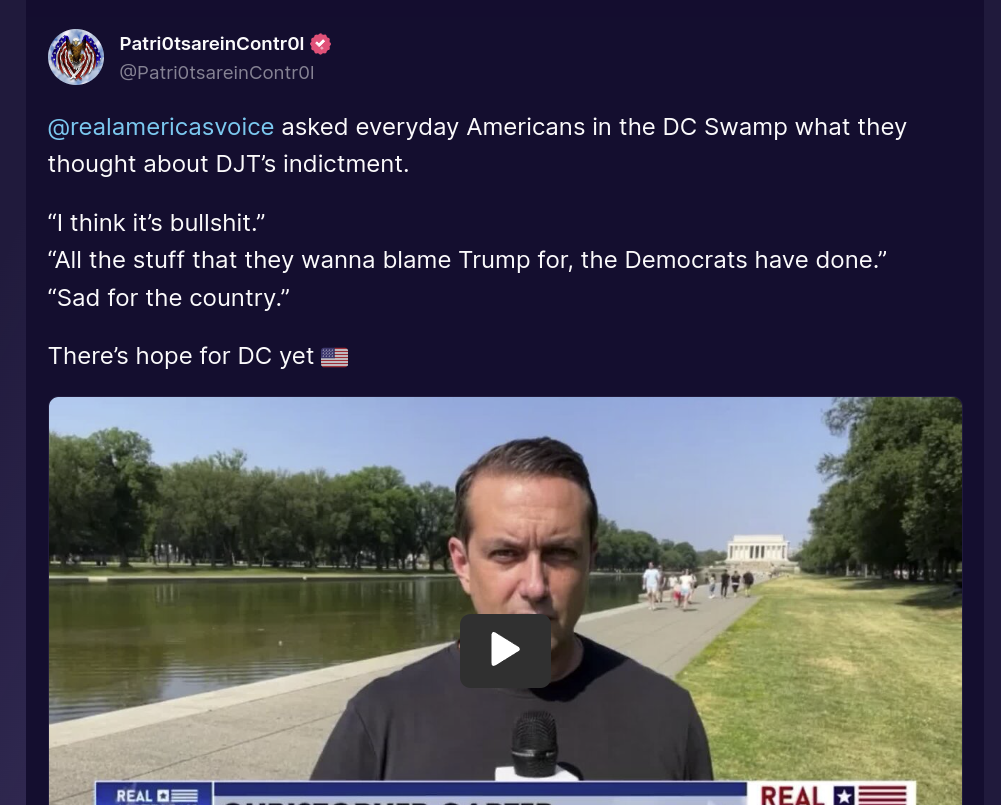The image size is (1001, 805).
Task: Open the eagle profile avatar
Action: [76, 57]
